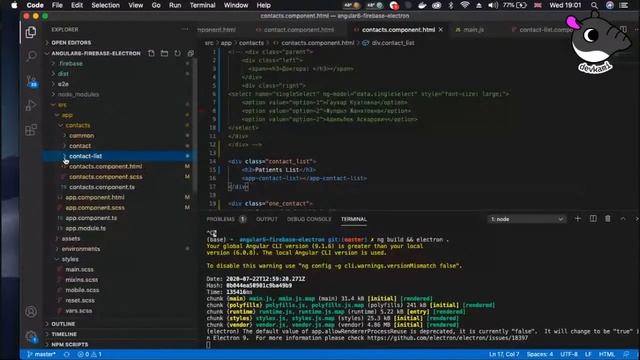Expand the node_modules folder
The image size is (640, 360).
pos(78,94)
